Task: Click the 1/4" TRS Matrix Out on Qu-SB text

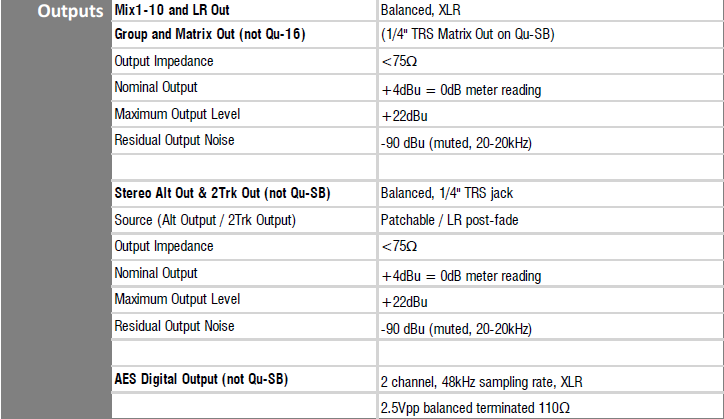Action: [x=468, y=34]
